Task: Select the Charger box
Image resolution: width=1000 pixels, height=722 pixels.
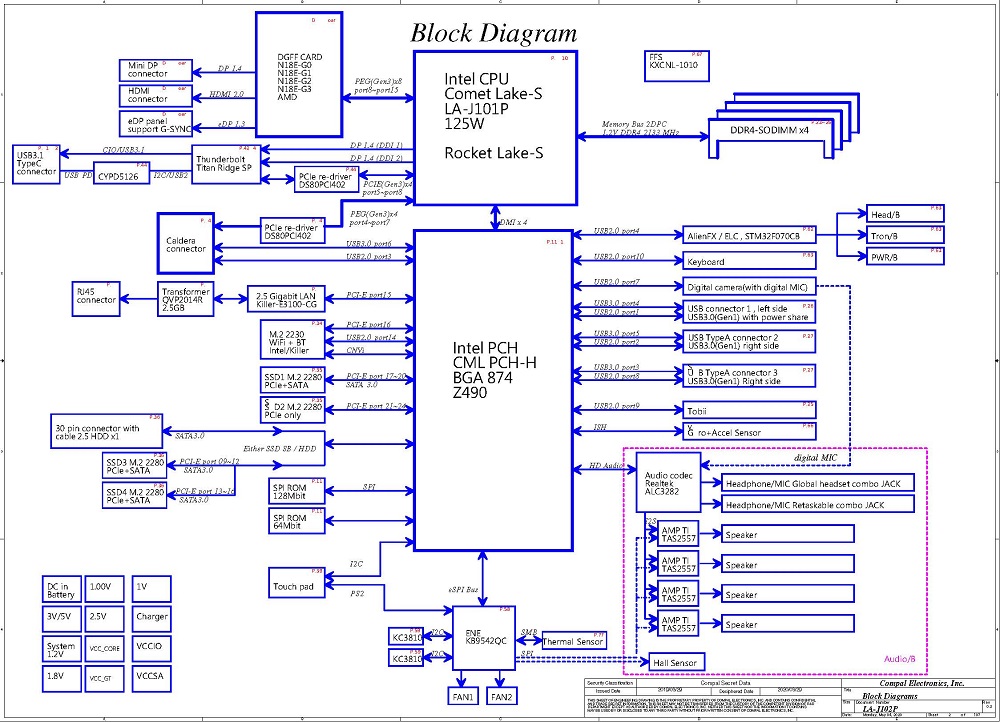Action: pos(152,619)
